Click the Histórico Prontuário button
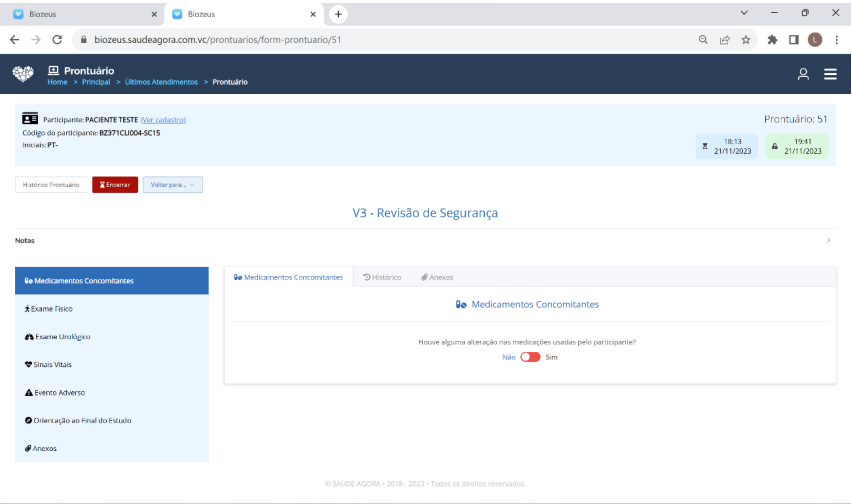 point(51,185)
